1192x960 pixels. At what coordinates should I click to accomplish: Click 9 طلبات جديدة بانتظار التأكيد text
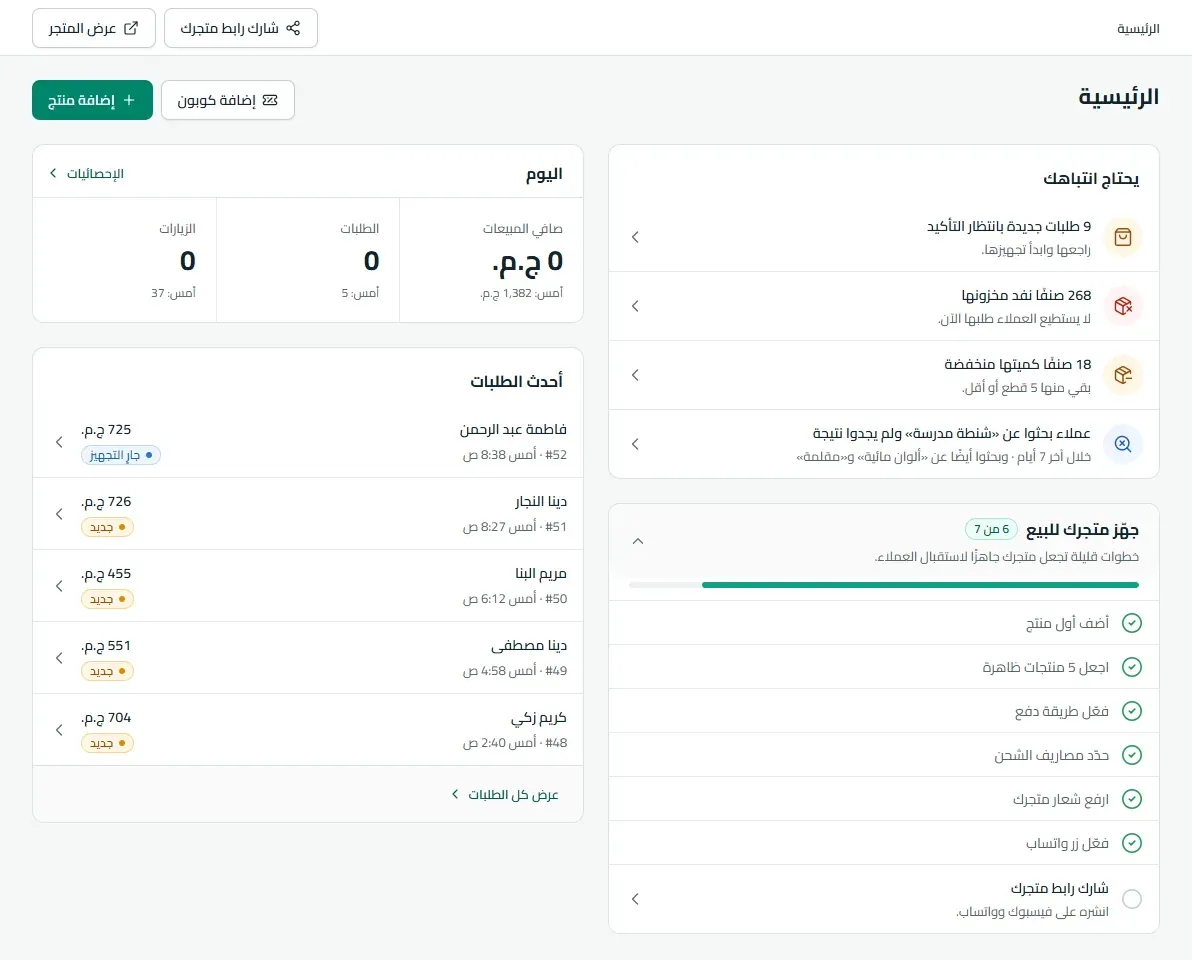tap(1009, 227)
